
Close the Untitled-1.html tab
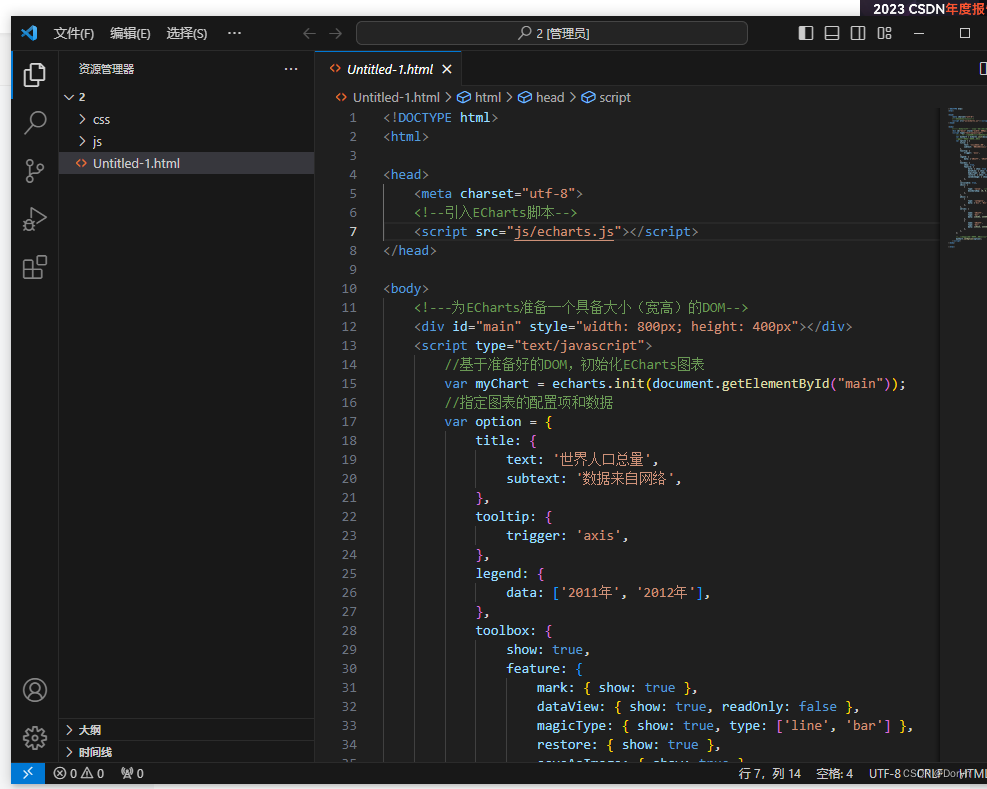click(447, 69)
